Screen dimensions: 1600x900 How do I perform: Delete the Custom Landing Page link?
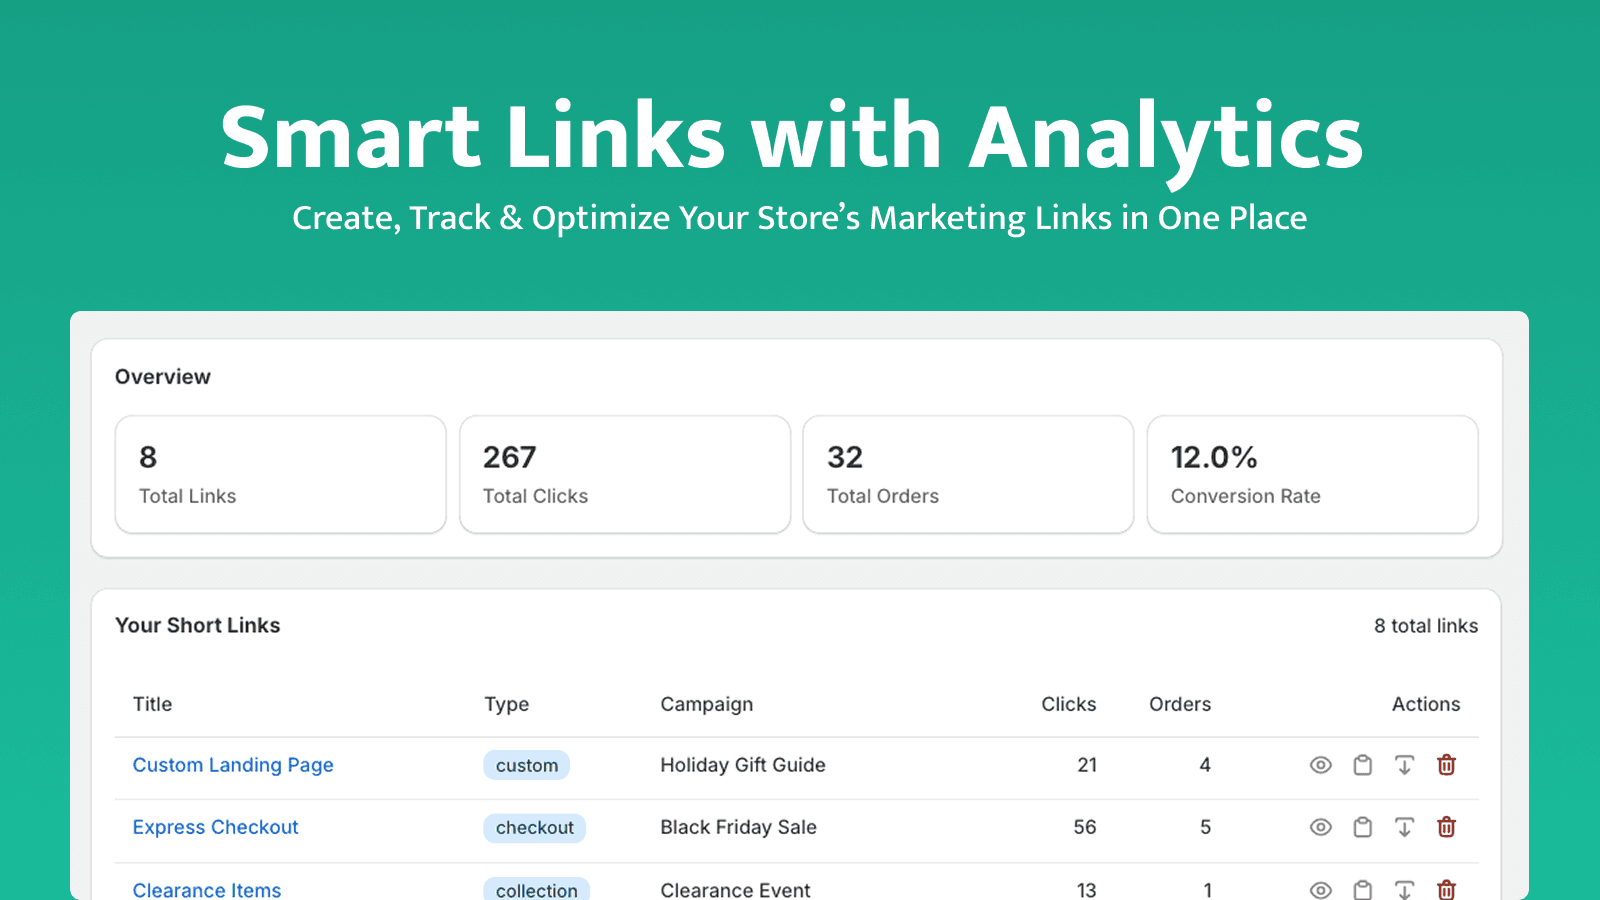tap(1446, 765)
